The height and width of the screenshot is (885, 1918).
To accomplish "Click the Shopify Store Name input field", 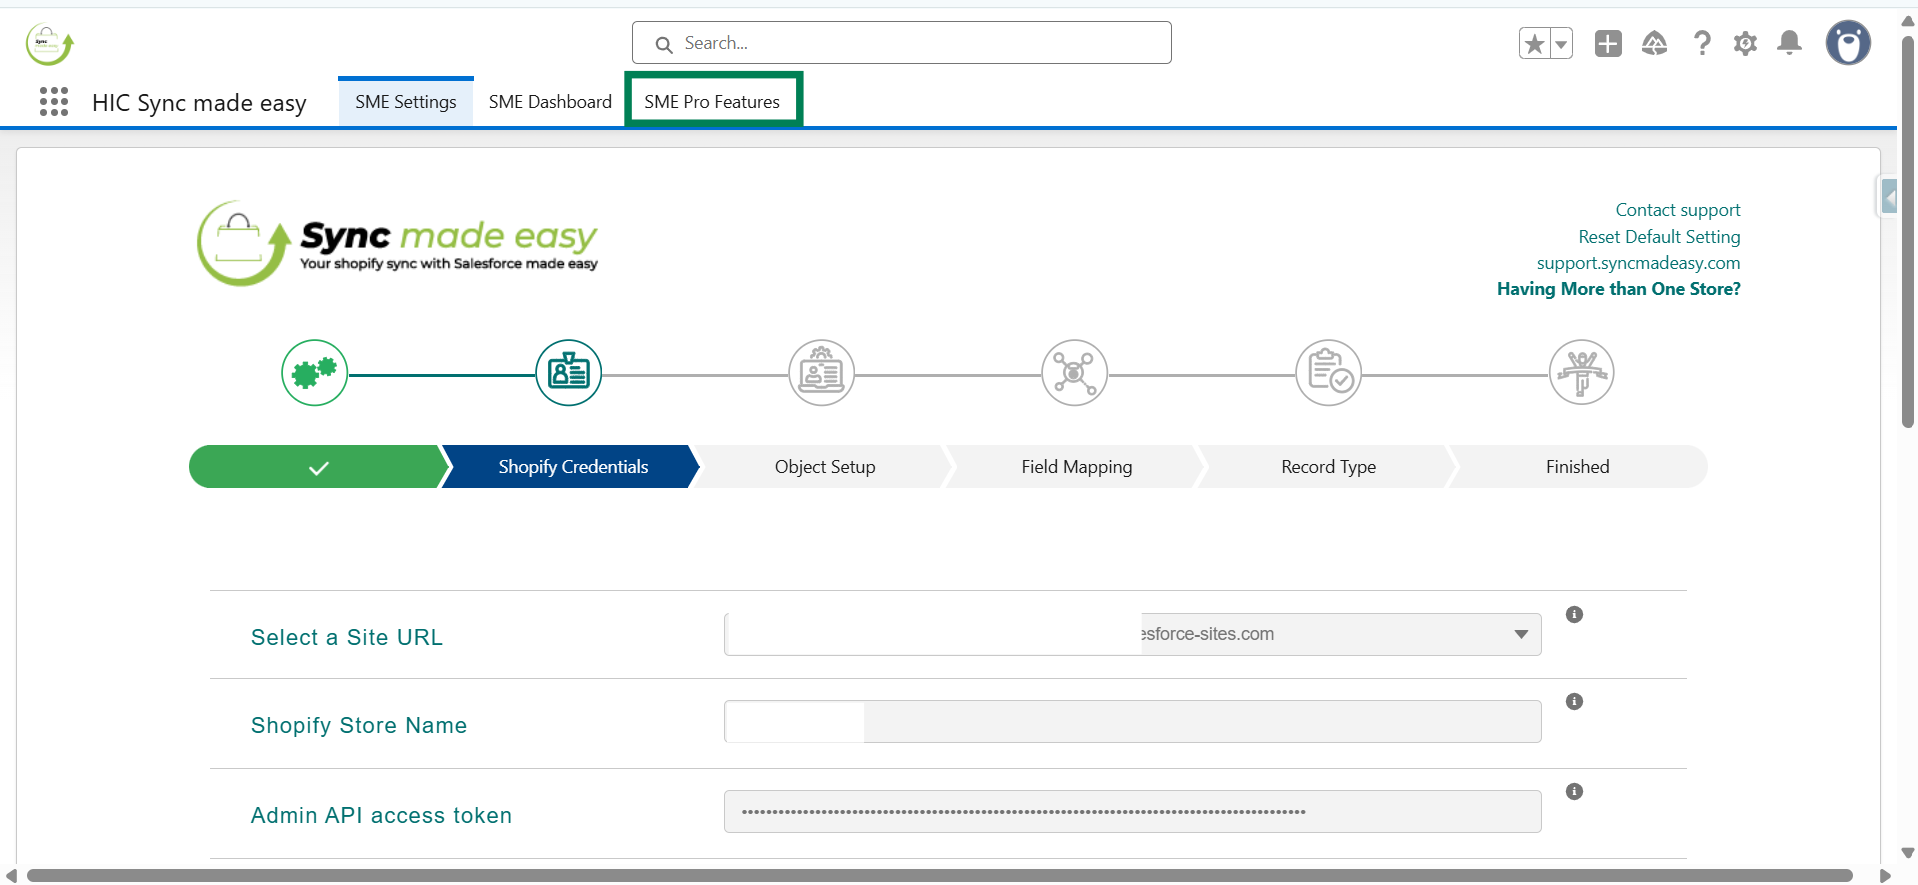I will [1132, 721].
